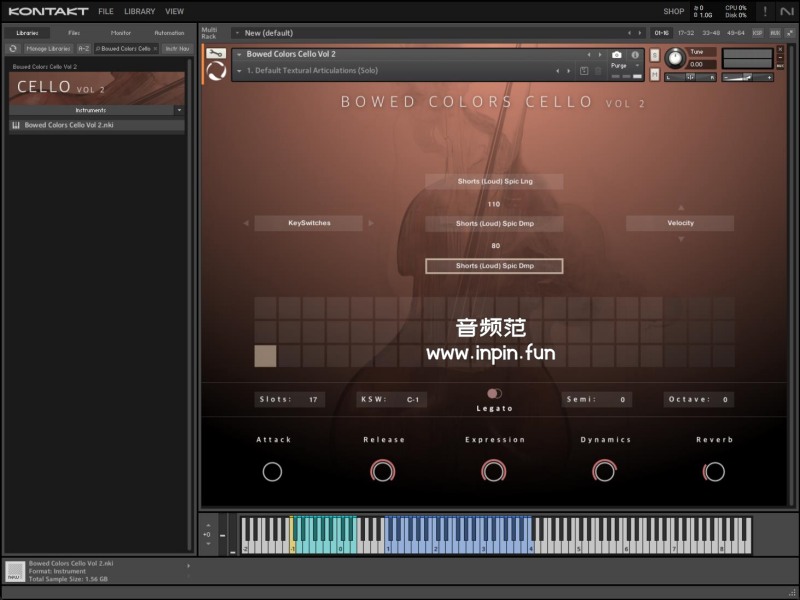Viewport: 800px width, 600px height.
Task: Select MIDI channel page 49-64
Action: [736, 33]
